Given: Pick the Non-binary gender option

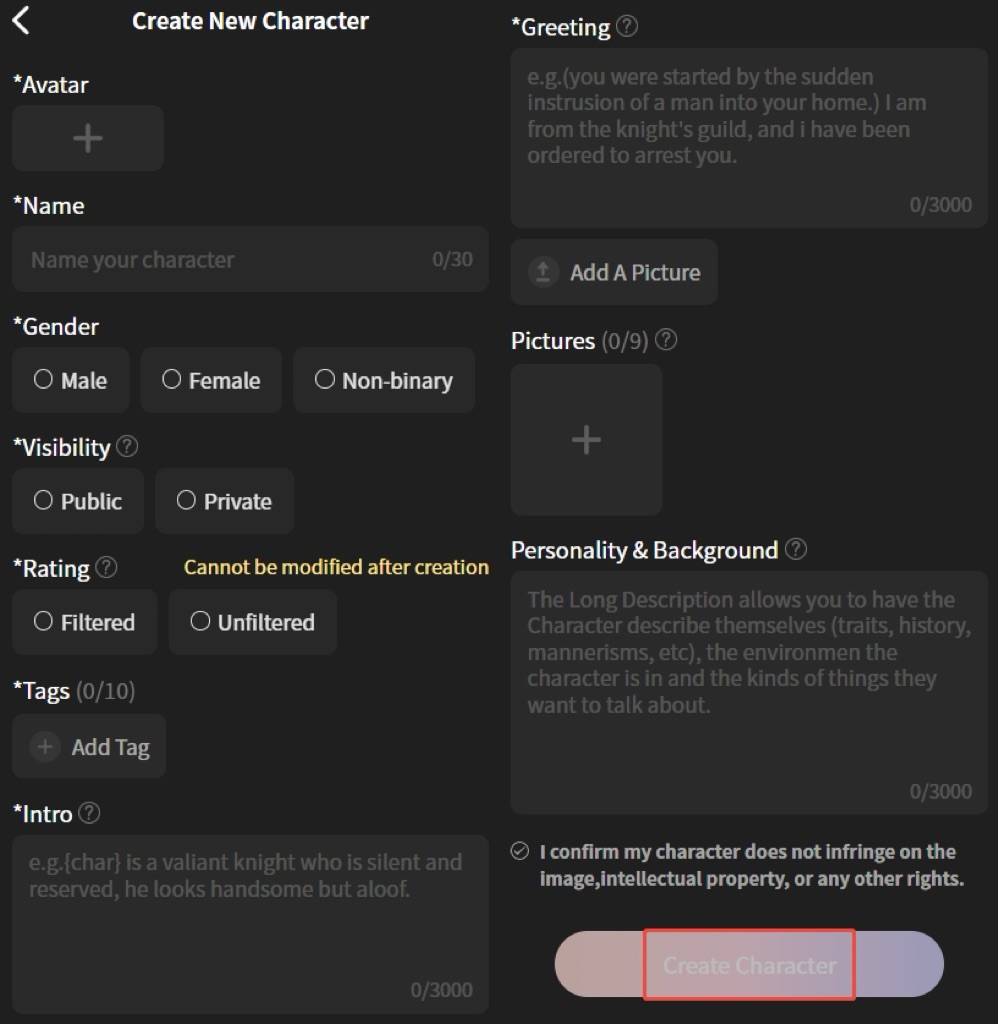Looking at the screenshot, I should point(384,380).
